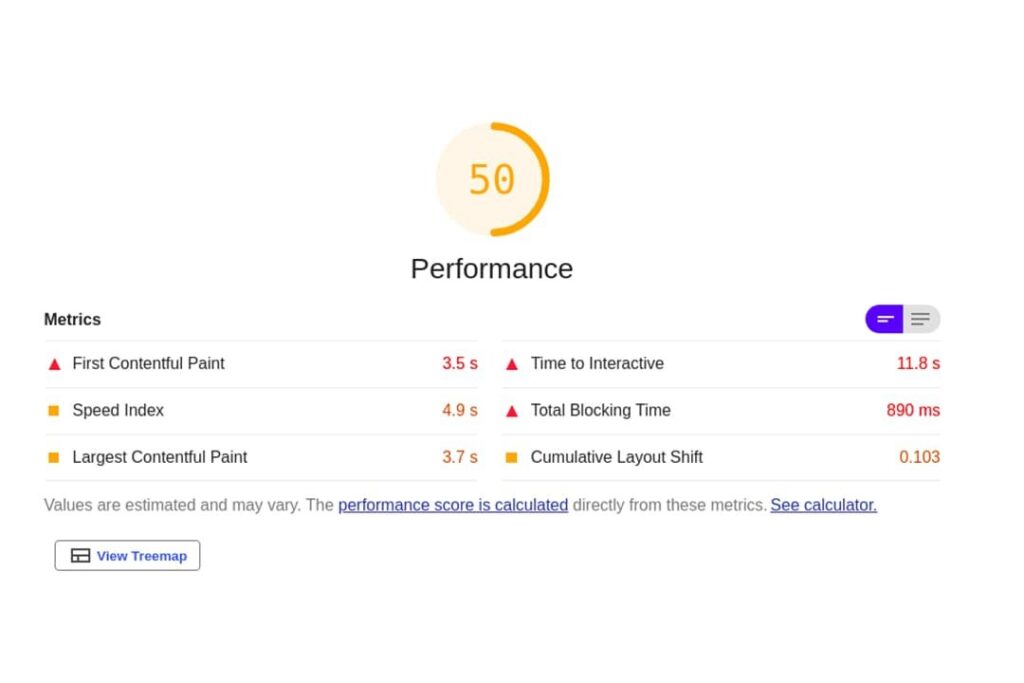Click the red triangle beside Total Blocking Time
This screenshot has height=683, width=1024.
512,410
